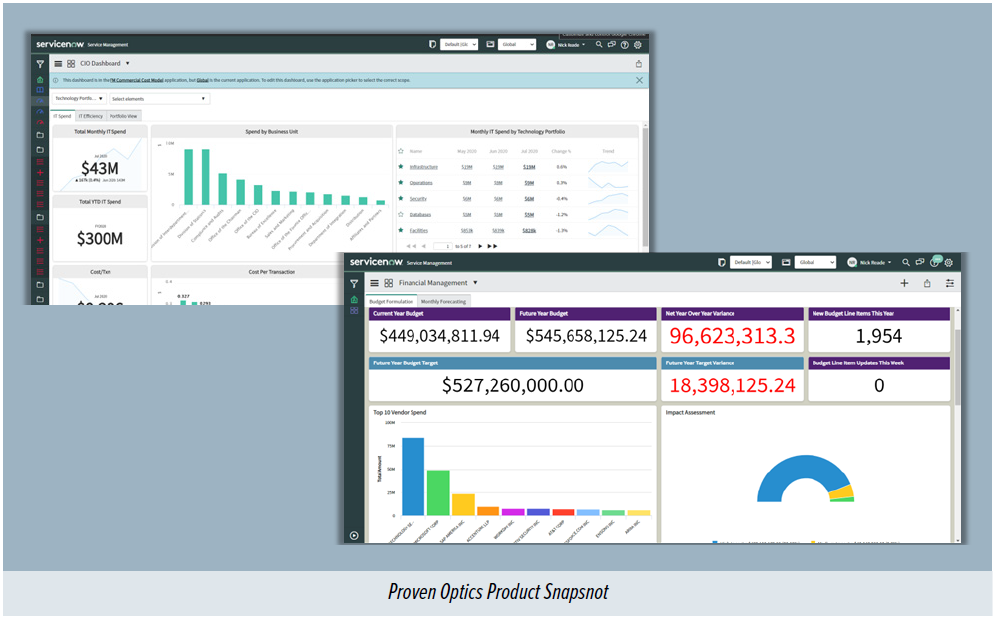Click the filter navigator icon in Financial Management window
The width and height of the screenshot is (997, 619).
[354, 283]
